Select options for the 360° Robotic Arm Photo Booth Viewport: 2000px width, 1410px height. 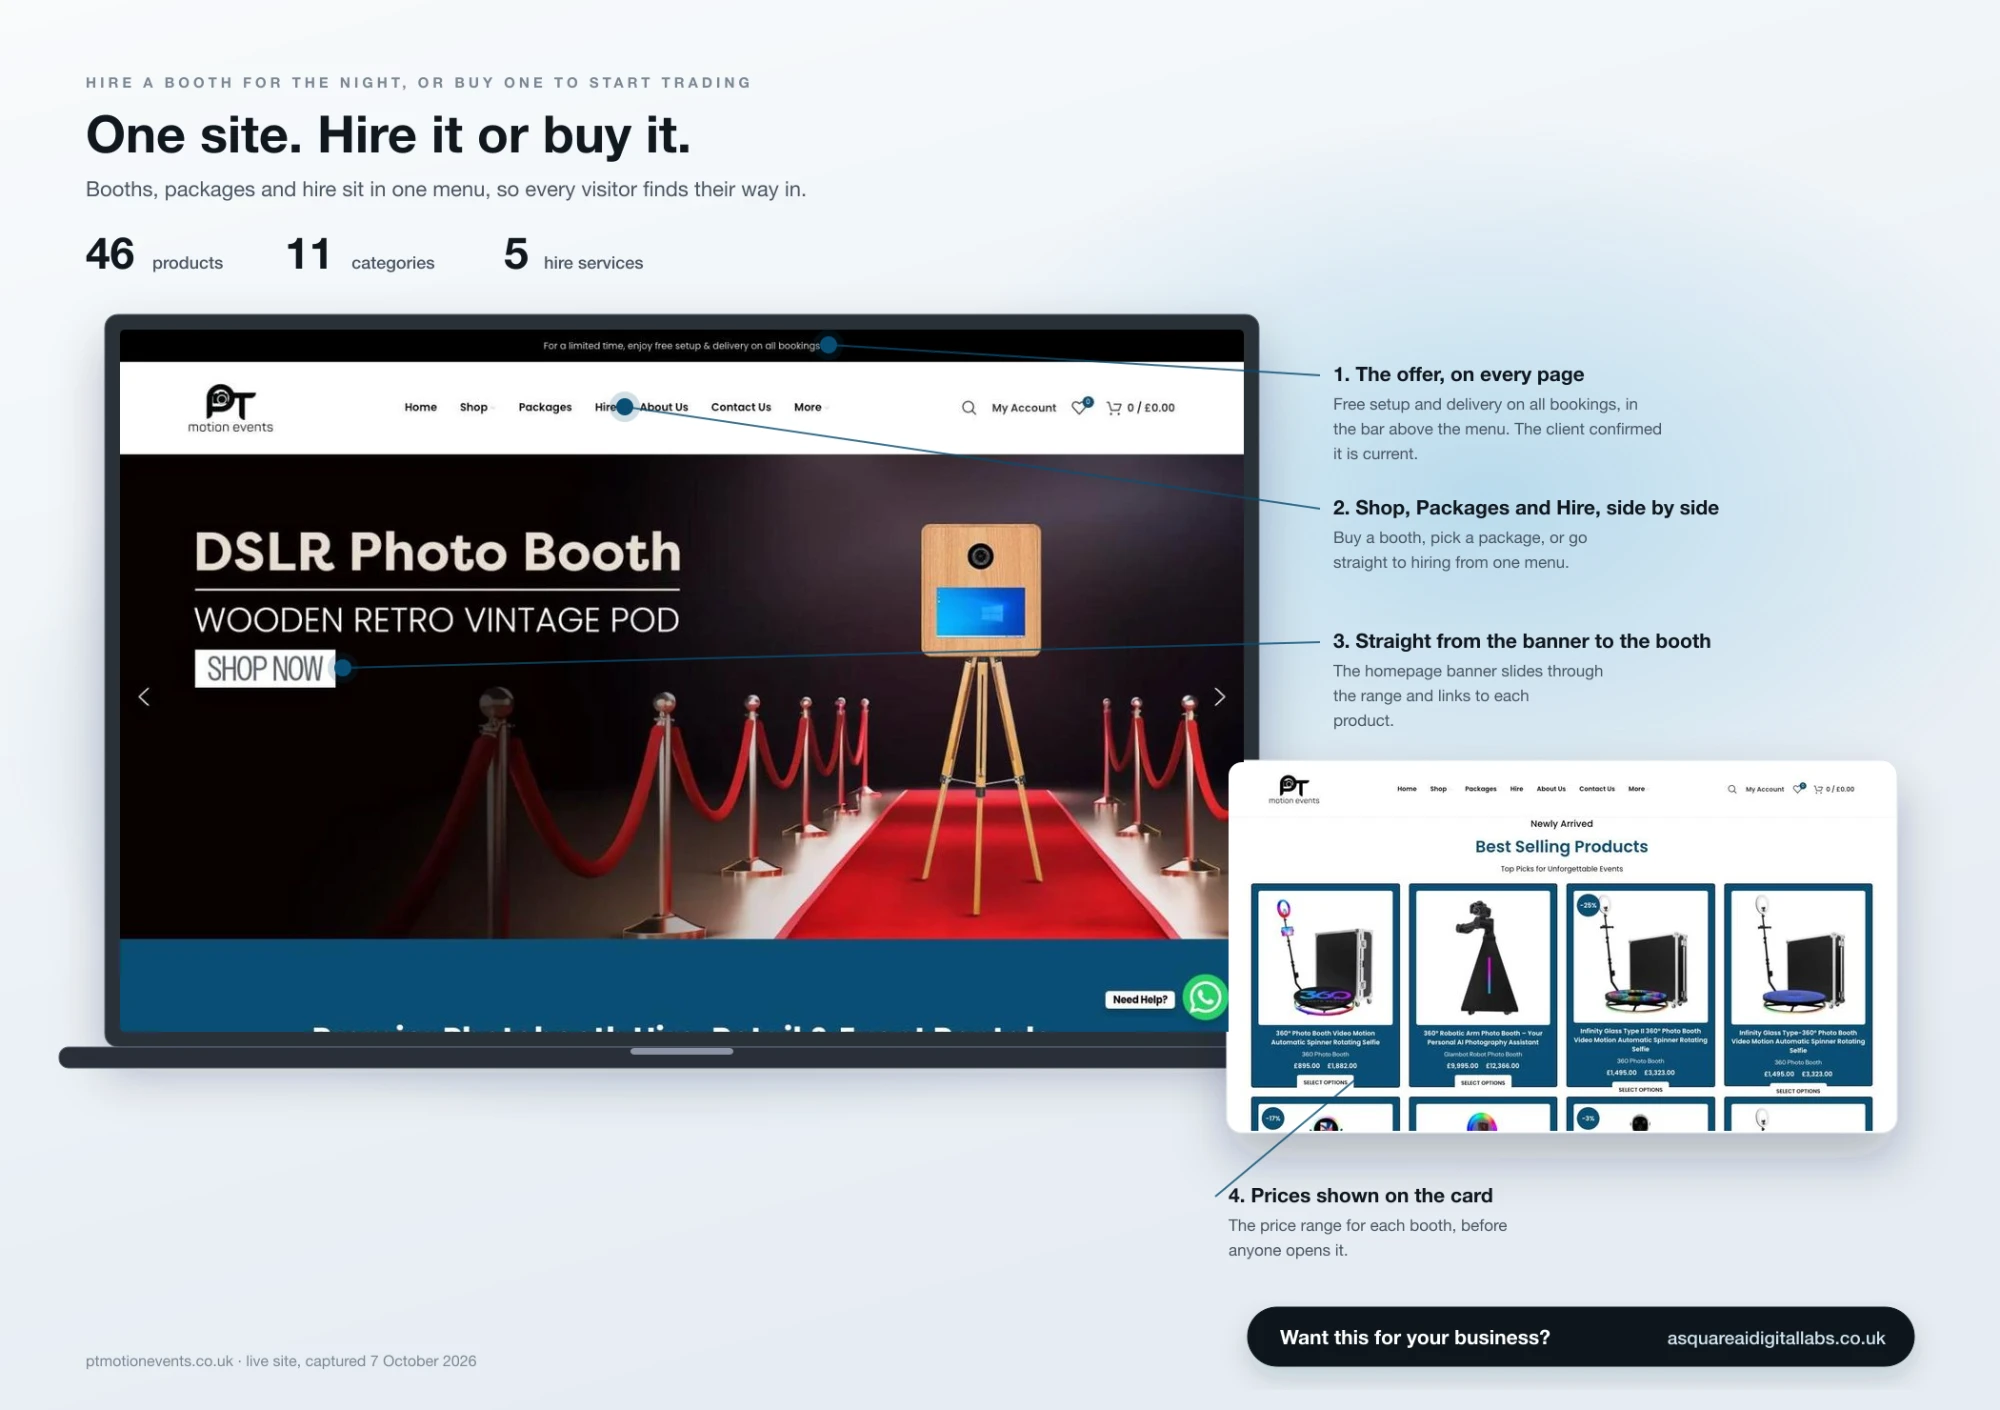1483,1082
